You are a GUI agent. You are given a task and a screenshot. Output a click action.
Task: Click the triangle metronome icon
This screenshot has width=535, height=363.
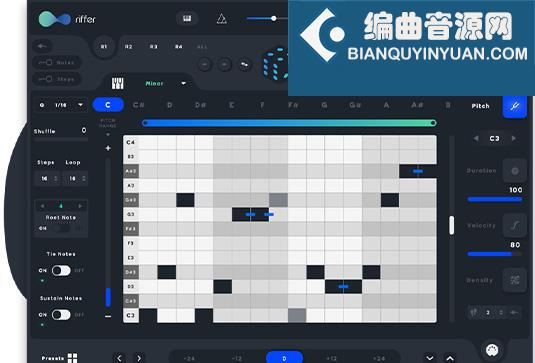[x=222, y=19]
